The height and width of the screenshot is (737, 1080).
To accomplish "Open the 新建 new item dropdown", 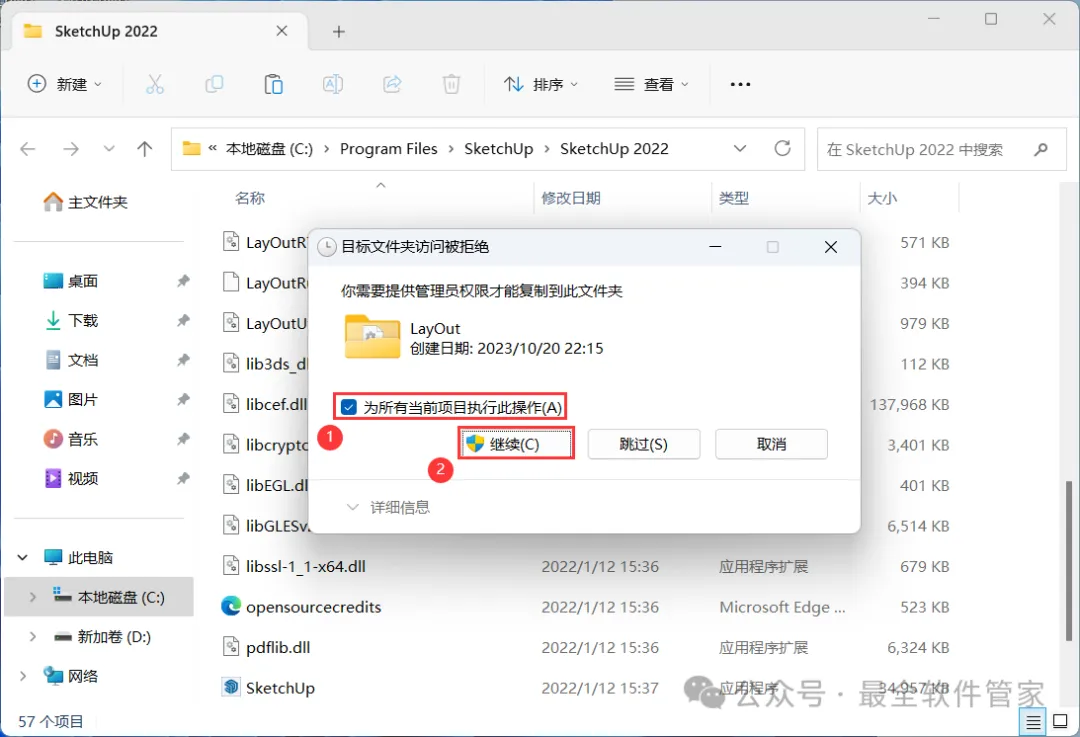I will click(64, 84).
